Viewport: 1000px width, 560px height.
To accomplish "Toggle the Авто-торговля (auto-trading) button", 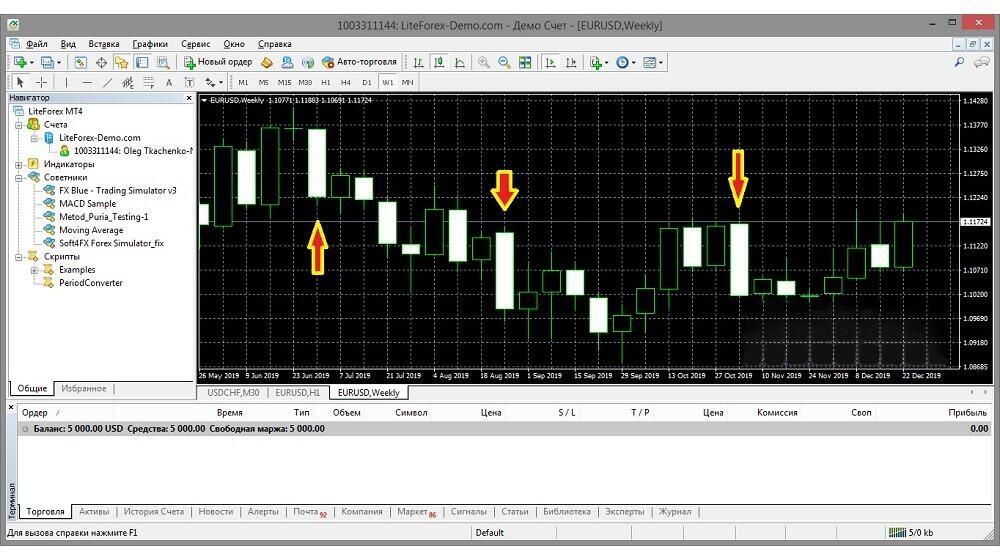I will (x=358, y=62).
